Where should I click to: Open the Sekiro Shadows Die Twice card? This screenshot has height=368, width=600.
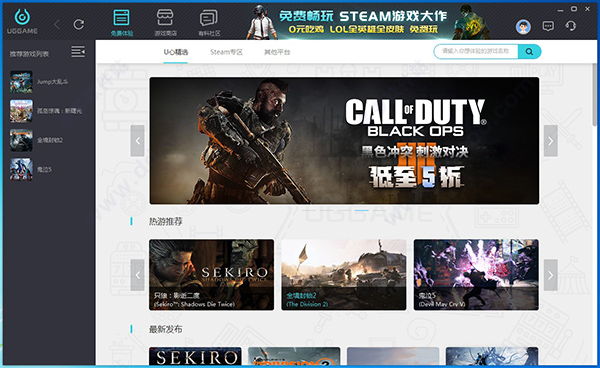[x=212, y=275]
